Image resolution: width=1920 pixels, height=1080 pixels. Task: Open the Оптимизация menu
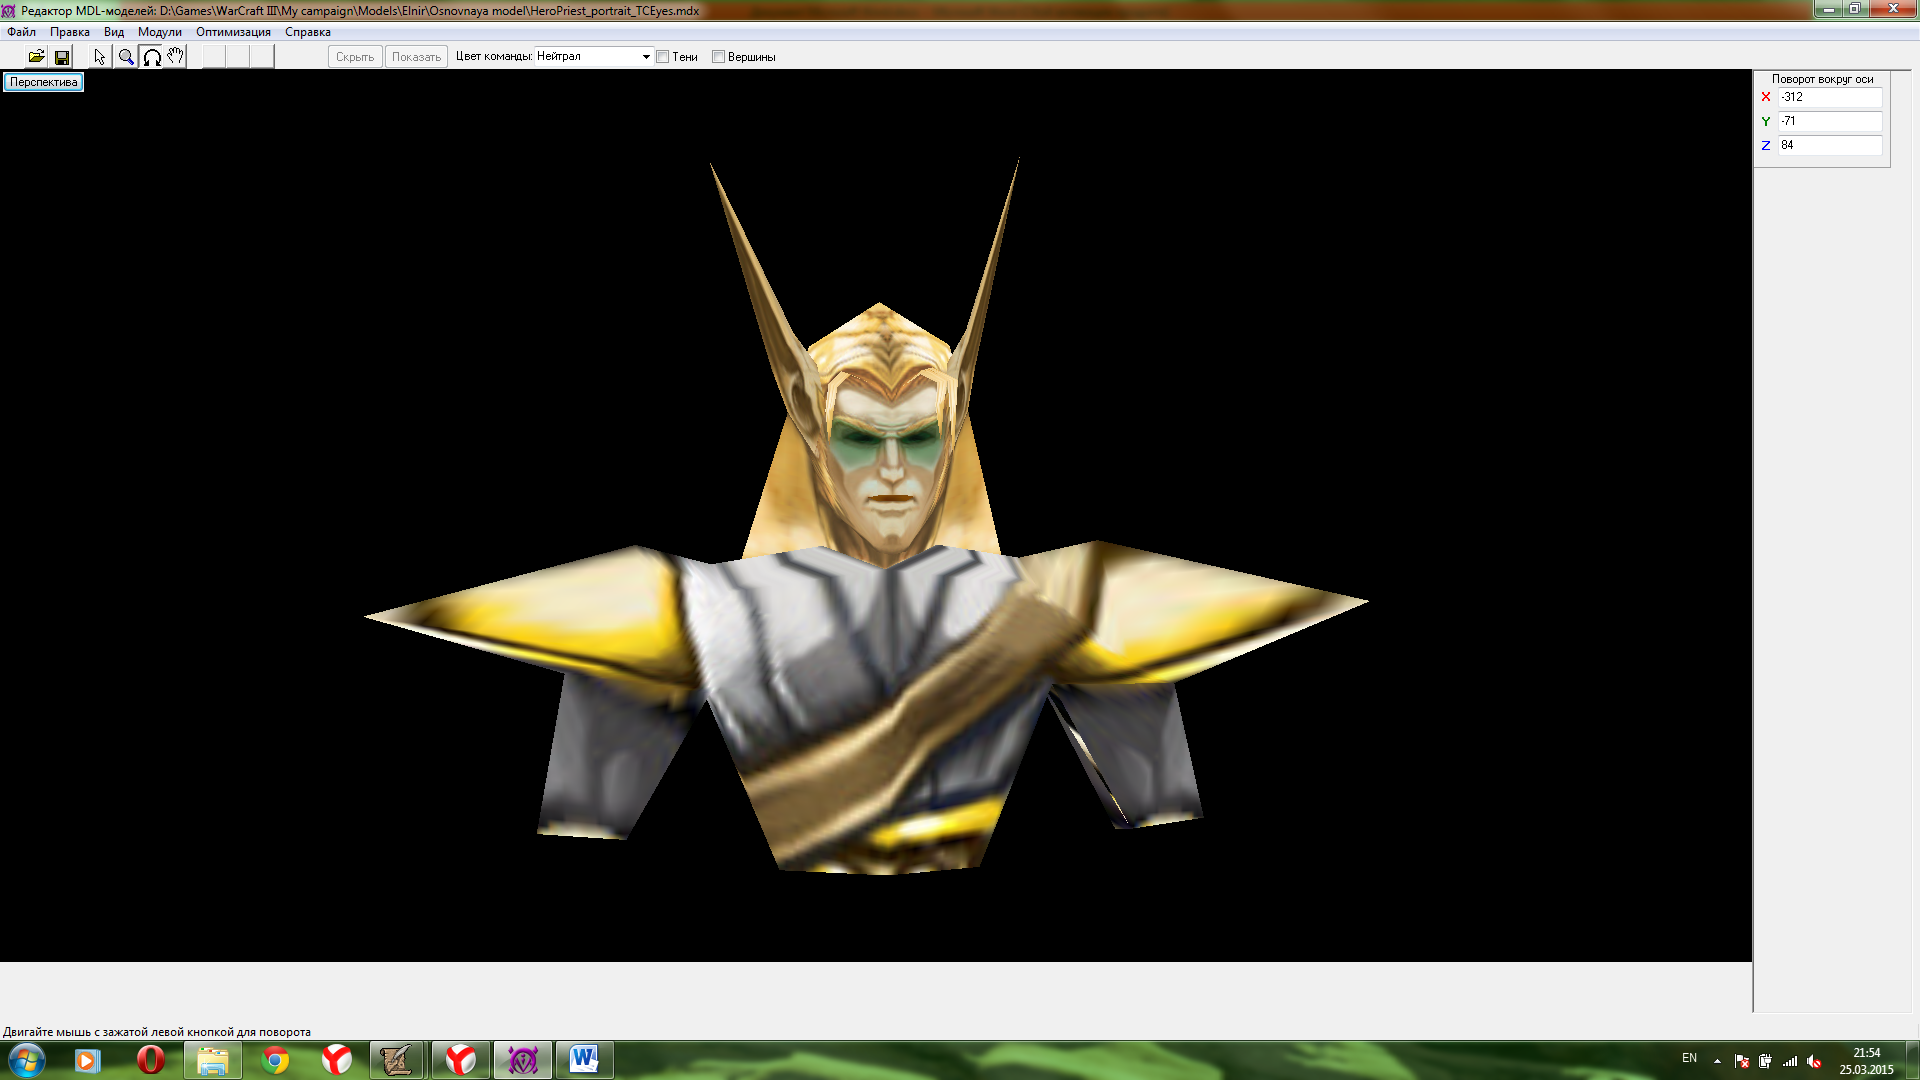coord(233,32)
